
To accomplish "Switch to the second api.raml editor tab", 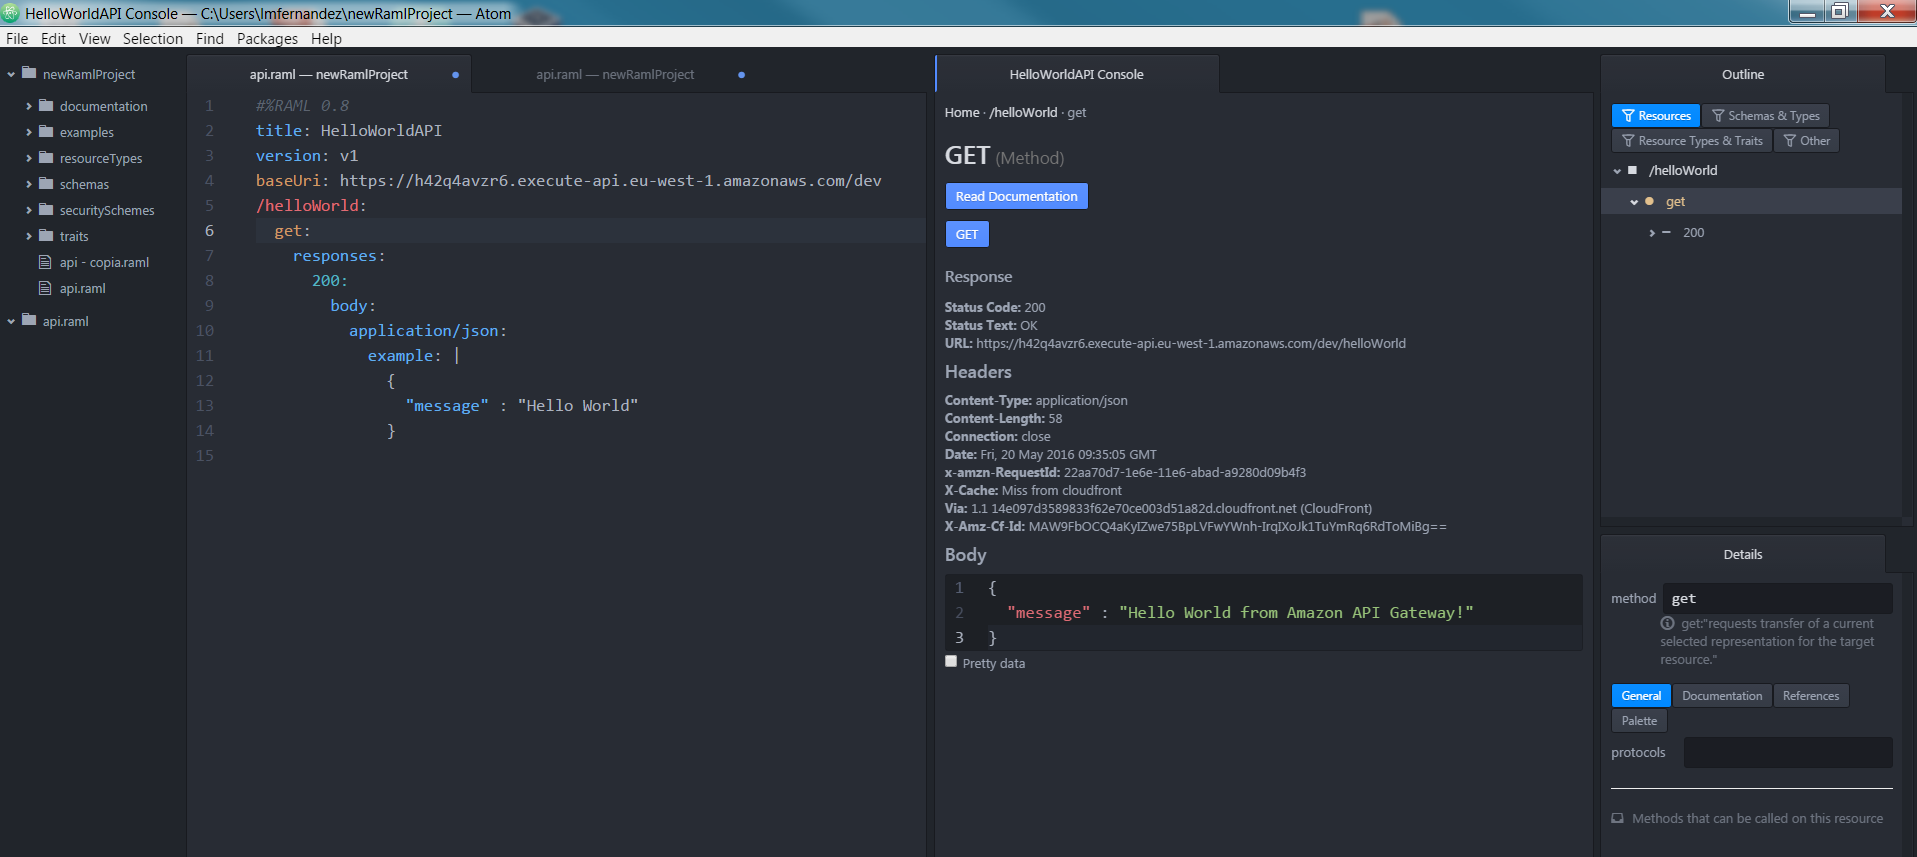I will (615, 75).
